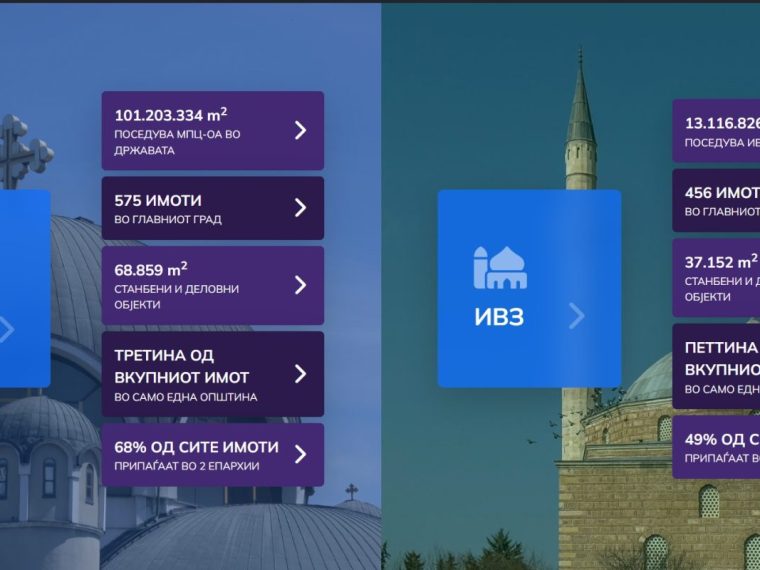Click text ВО САМО ЕДНА ОПШТИНА under ТРЕТИНА
Image resolution: width=760 pixels, height=570 pixels.
pyautogui.click(x=186, y=397)
